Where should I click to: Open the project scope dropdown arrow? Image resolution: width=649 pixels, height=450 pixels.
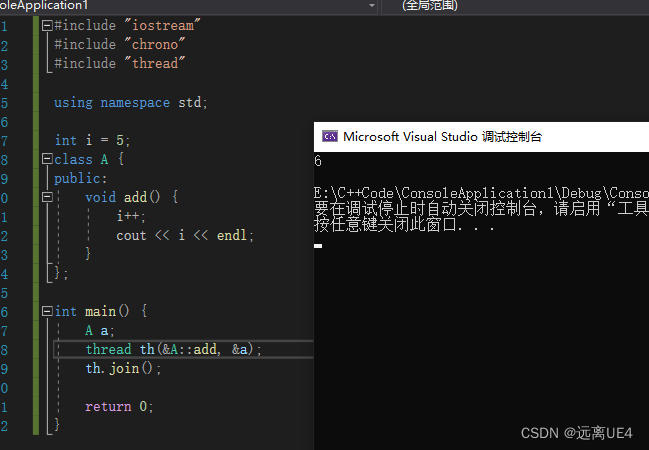click(371, 5)
